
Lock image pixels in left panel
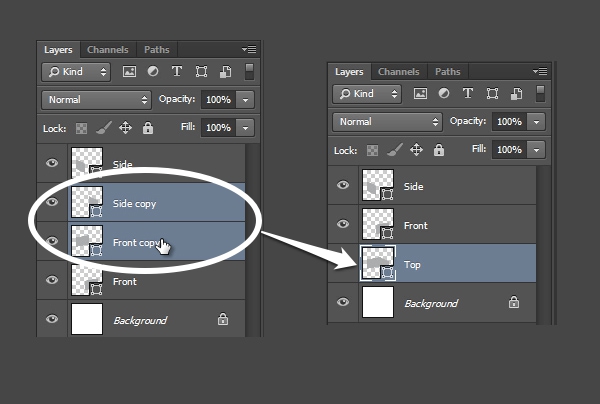click(x=104, y=128)
